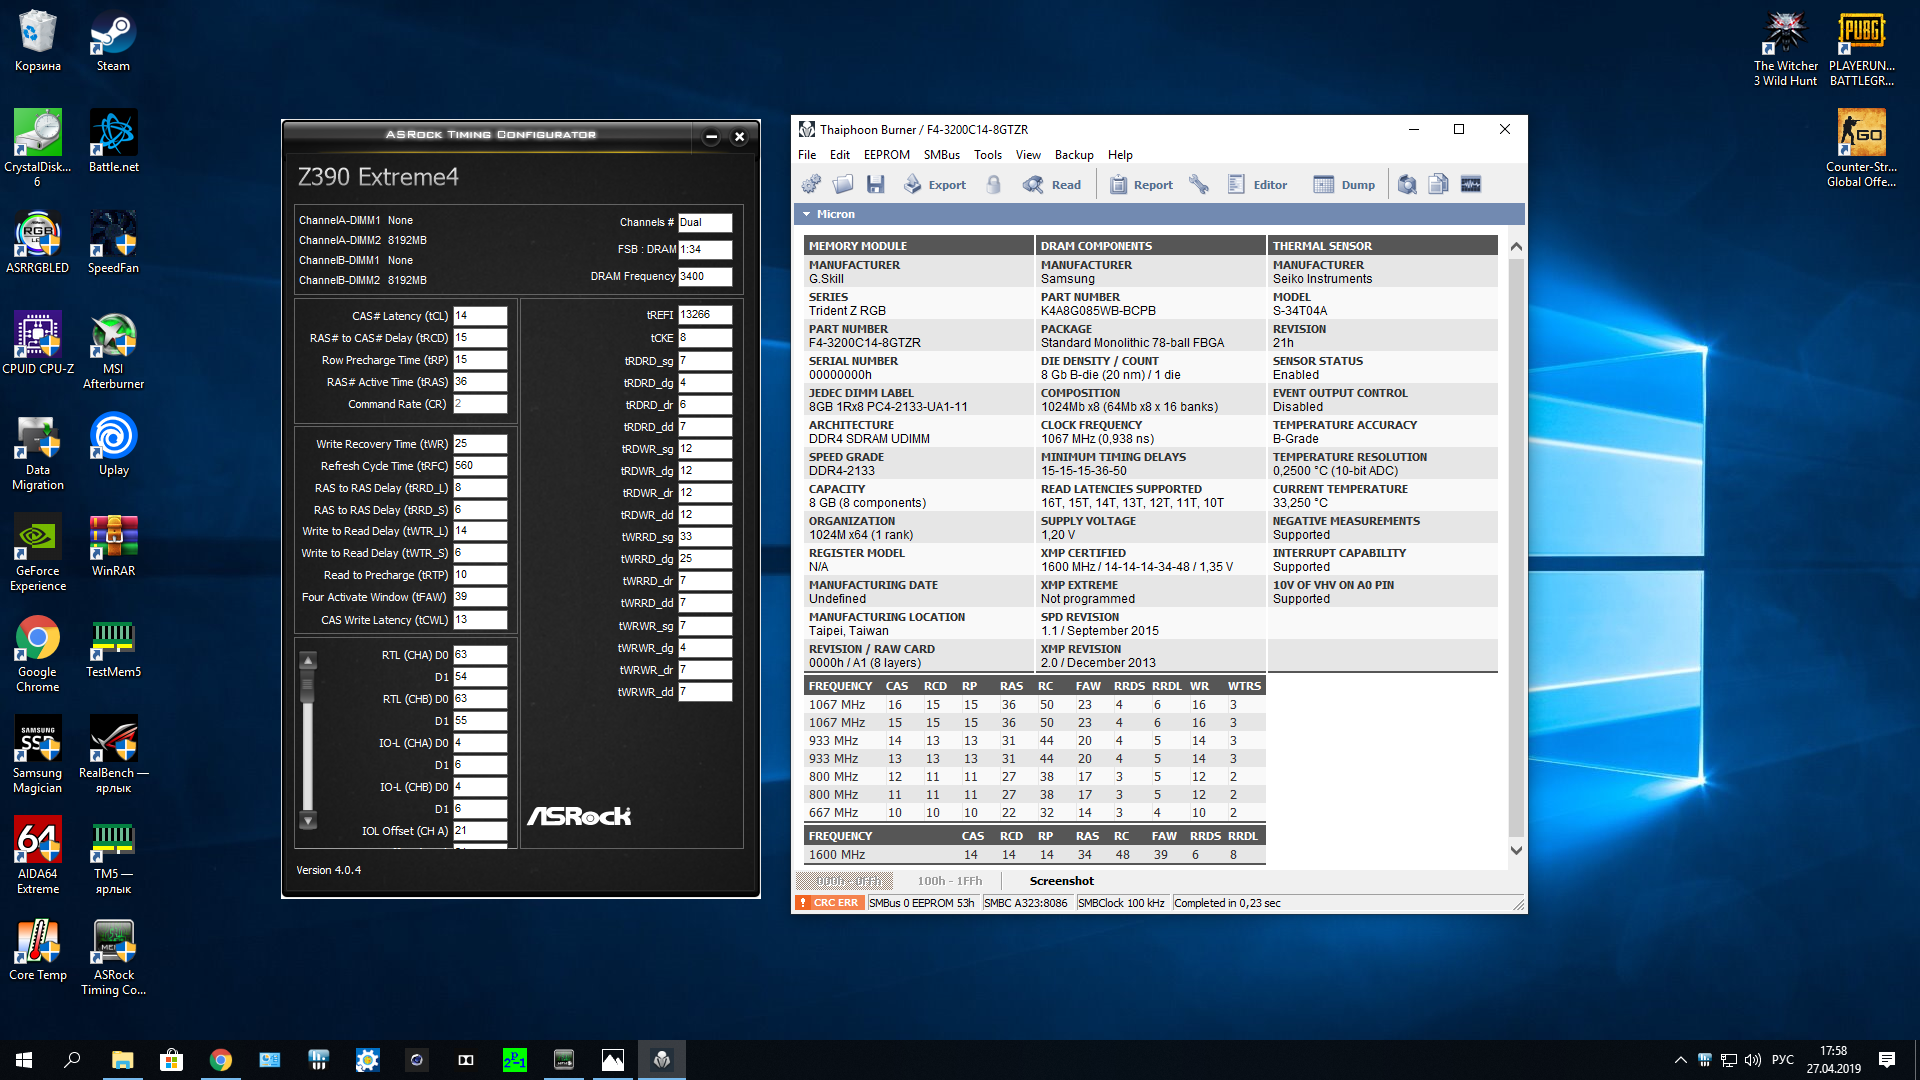This screenshot has height=1080, width=1920.
Task: Click the floppy disk save icon
Action: (875, 184)
